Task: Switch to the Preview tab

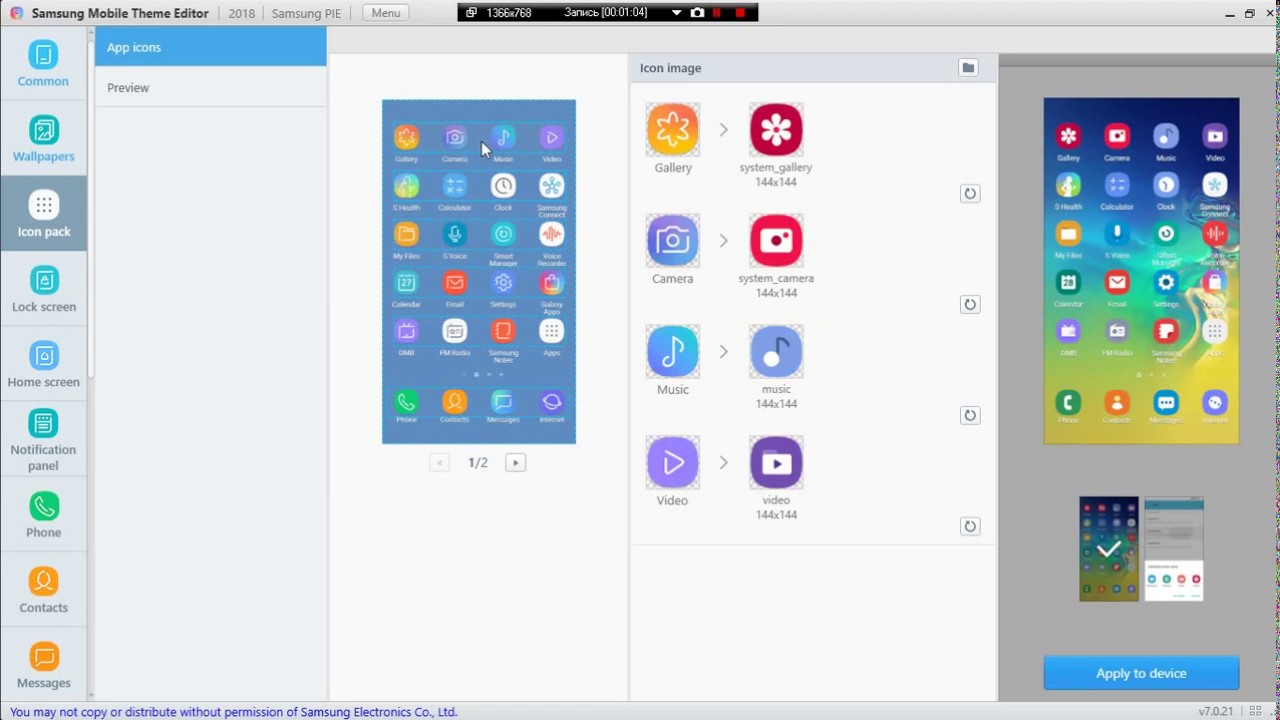Action: [210, 87]
